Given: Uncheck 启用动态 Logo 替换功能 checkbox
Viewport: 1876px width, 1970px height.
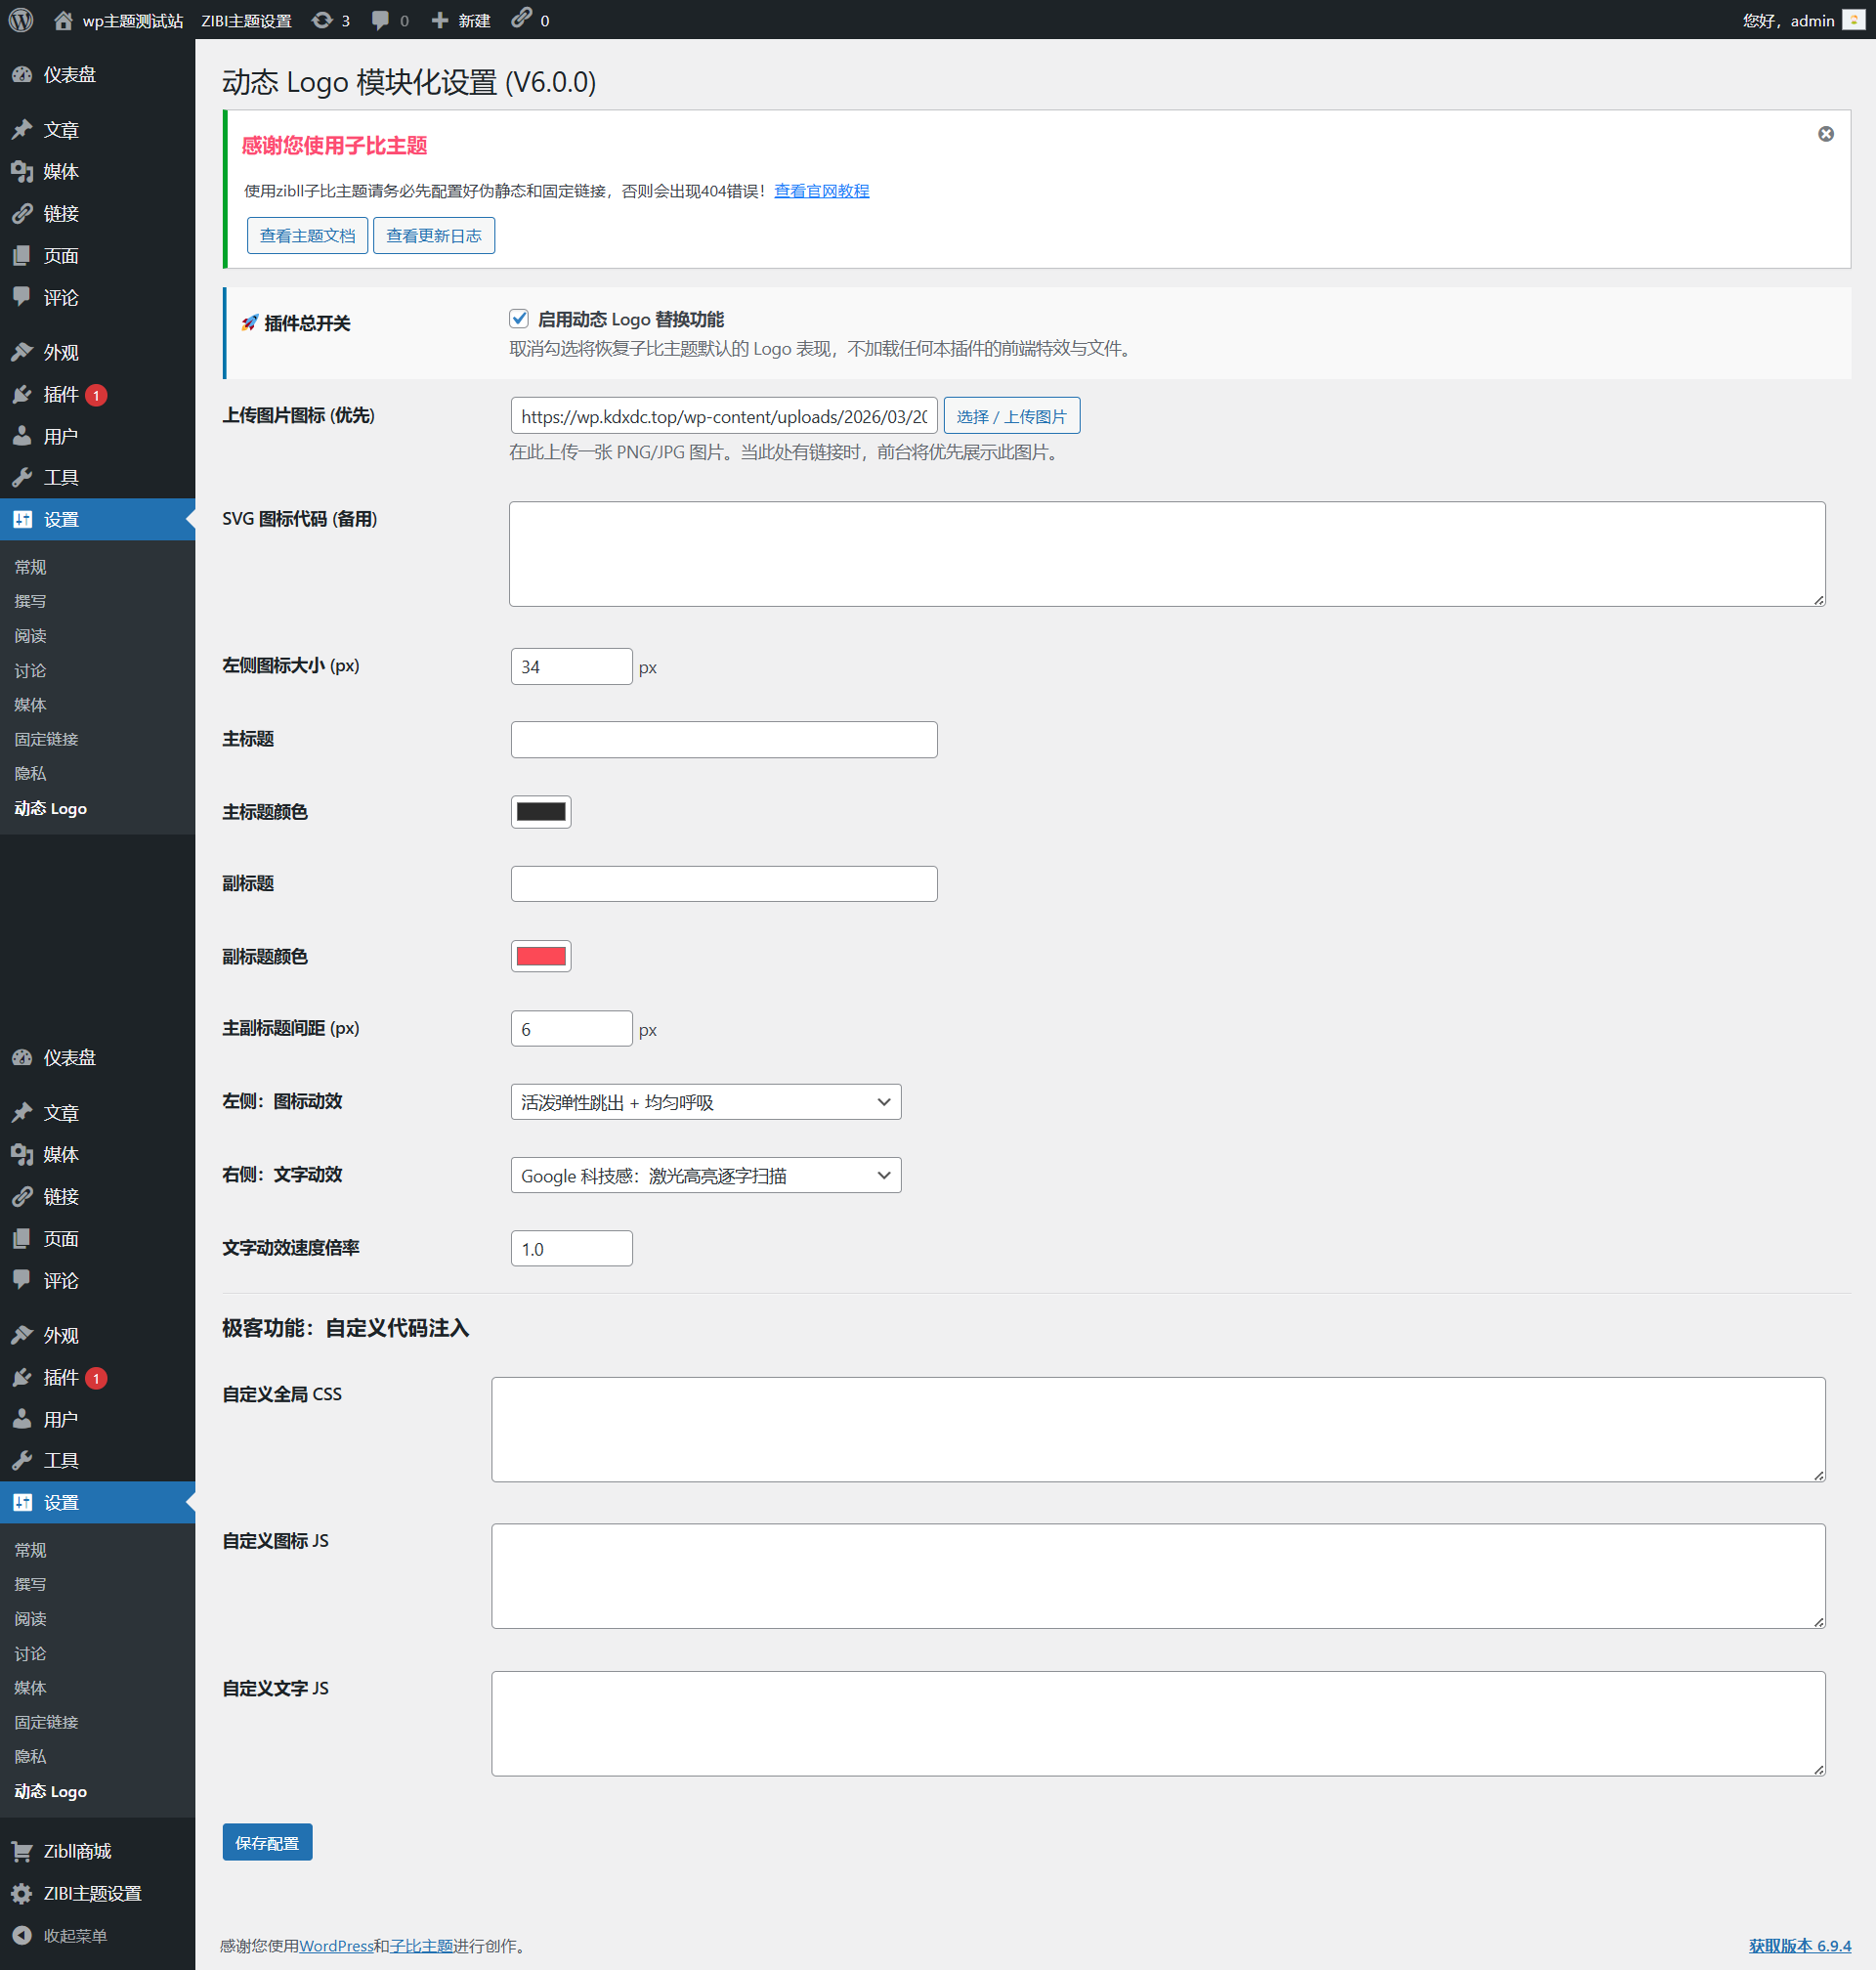Looking at the screenshot, I should point(518,319).
